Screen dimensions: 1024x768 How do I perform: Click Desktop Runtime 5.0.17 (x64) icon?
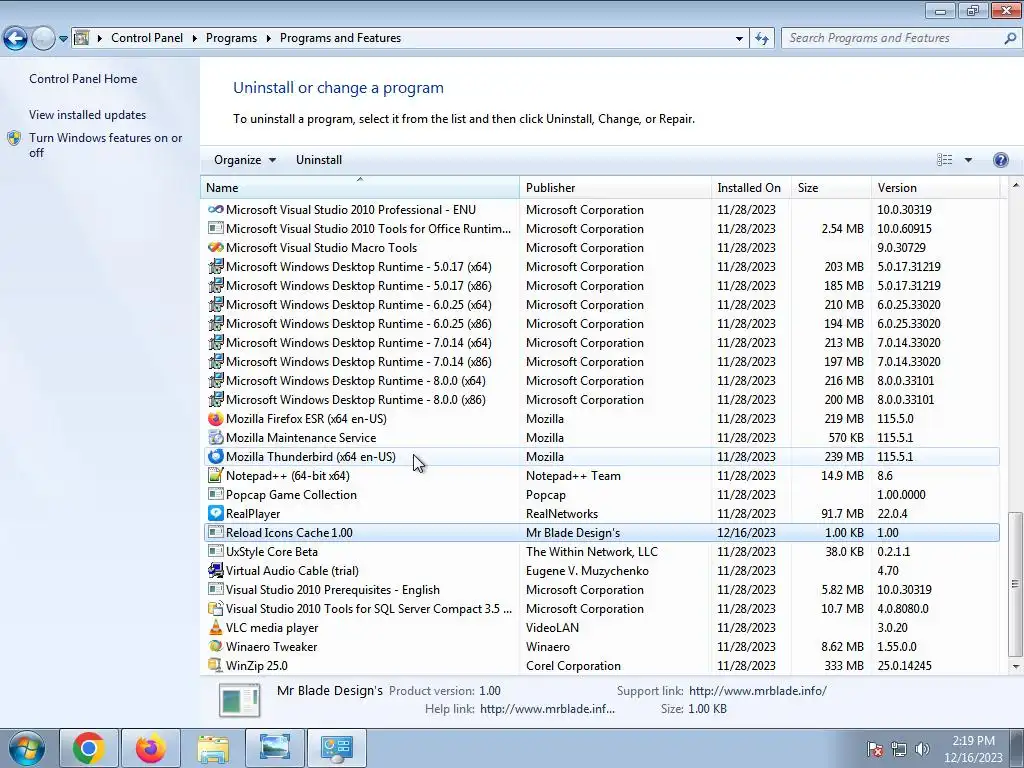216,266
